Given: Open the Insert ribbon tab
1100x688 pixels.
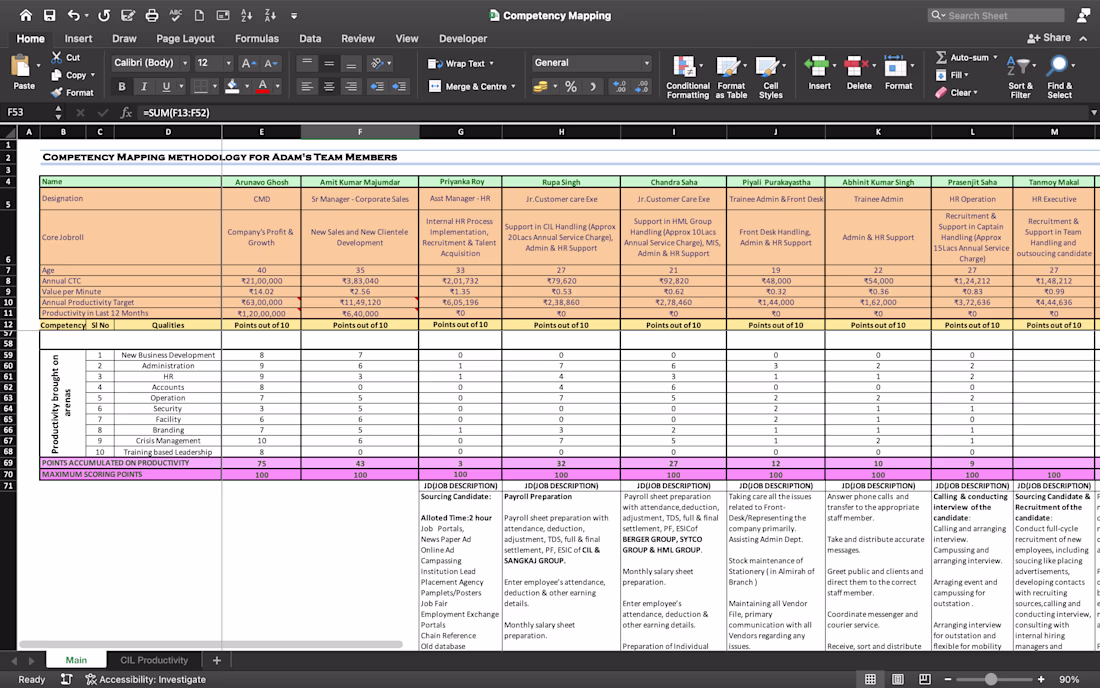Looking at the screenshot, I should tap(78, 39).
